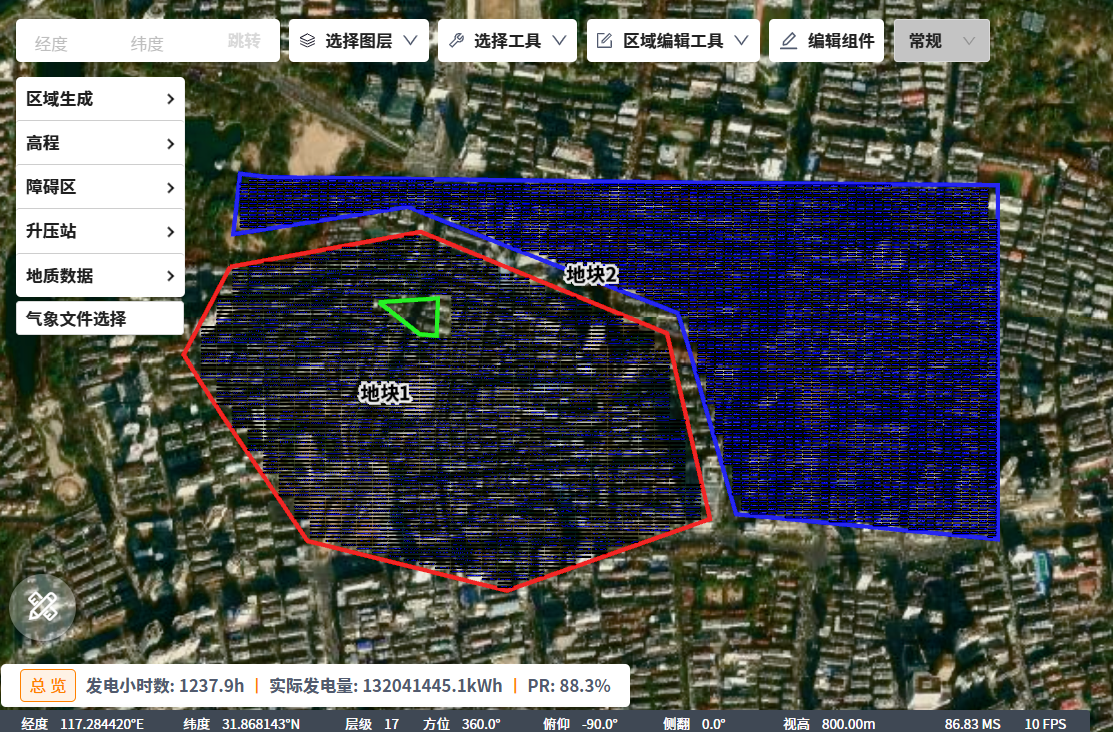Open the 常规 mode dropdown

[941, 41]
